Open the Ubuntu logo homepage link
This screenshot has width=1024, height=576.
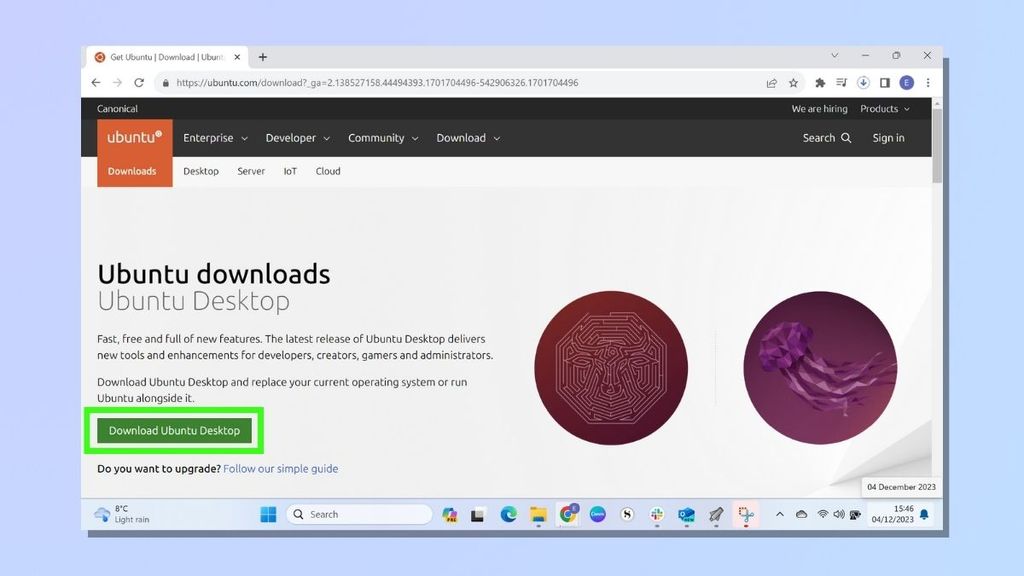coord(134,137)
